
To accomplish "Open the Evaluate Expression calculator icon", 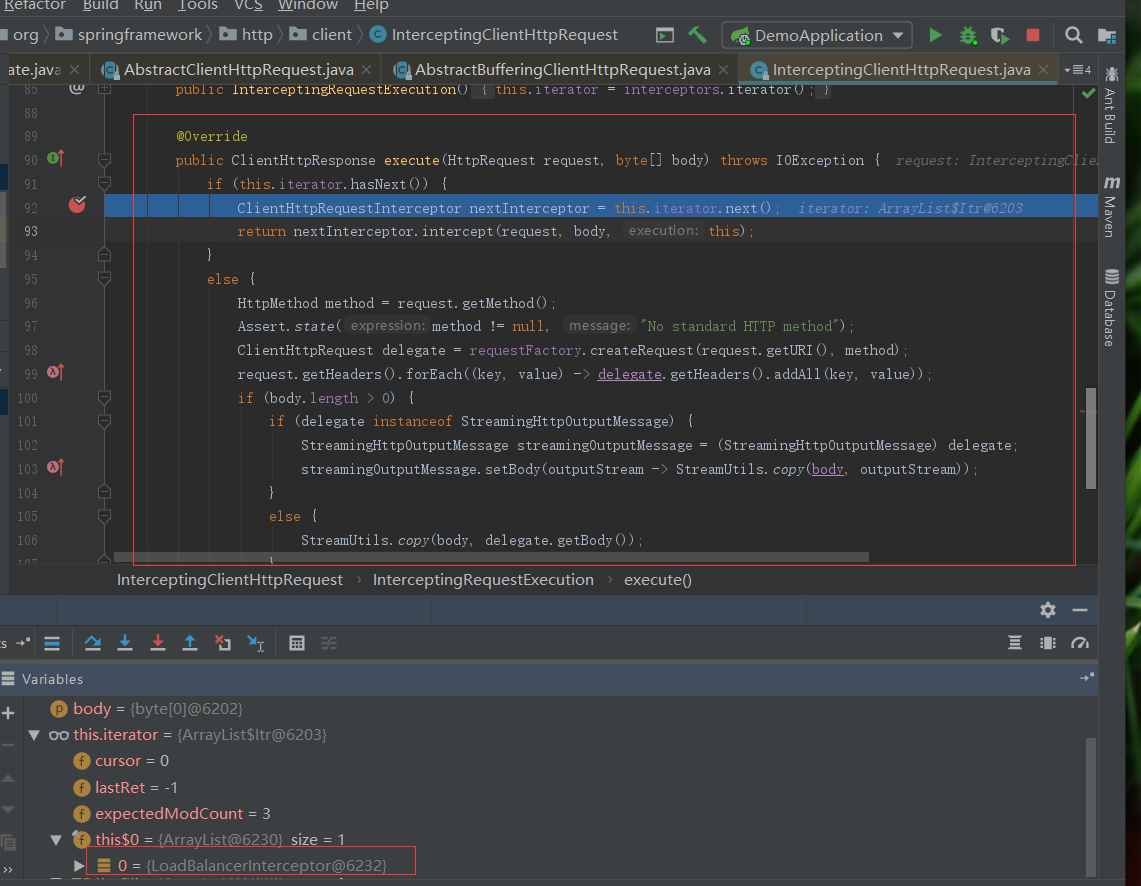I will [297, 643].
